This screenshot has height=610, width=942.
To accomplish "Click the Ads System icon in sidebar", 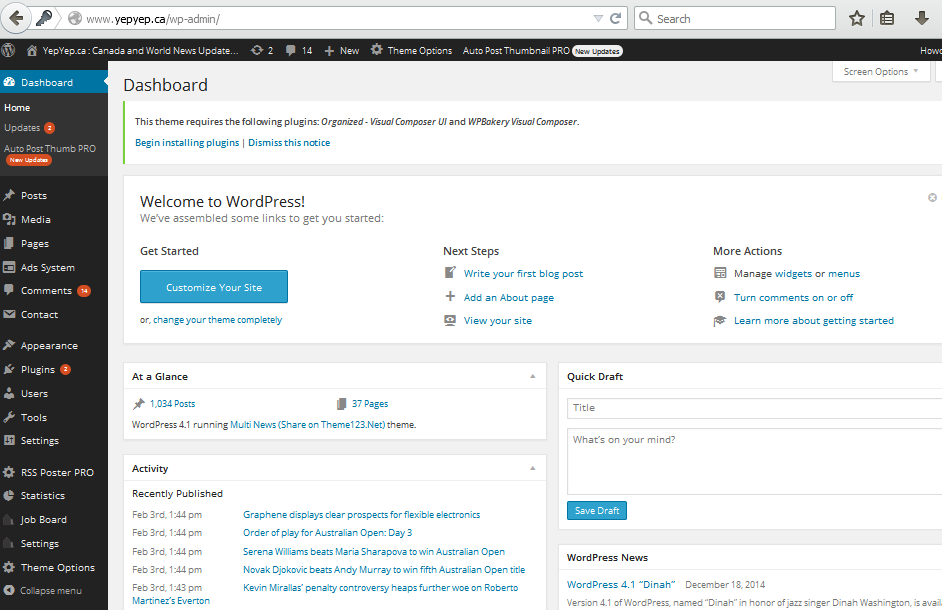I will click(x=9, y=267).
